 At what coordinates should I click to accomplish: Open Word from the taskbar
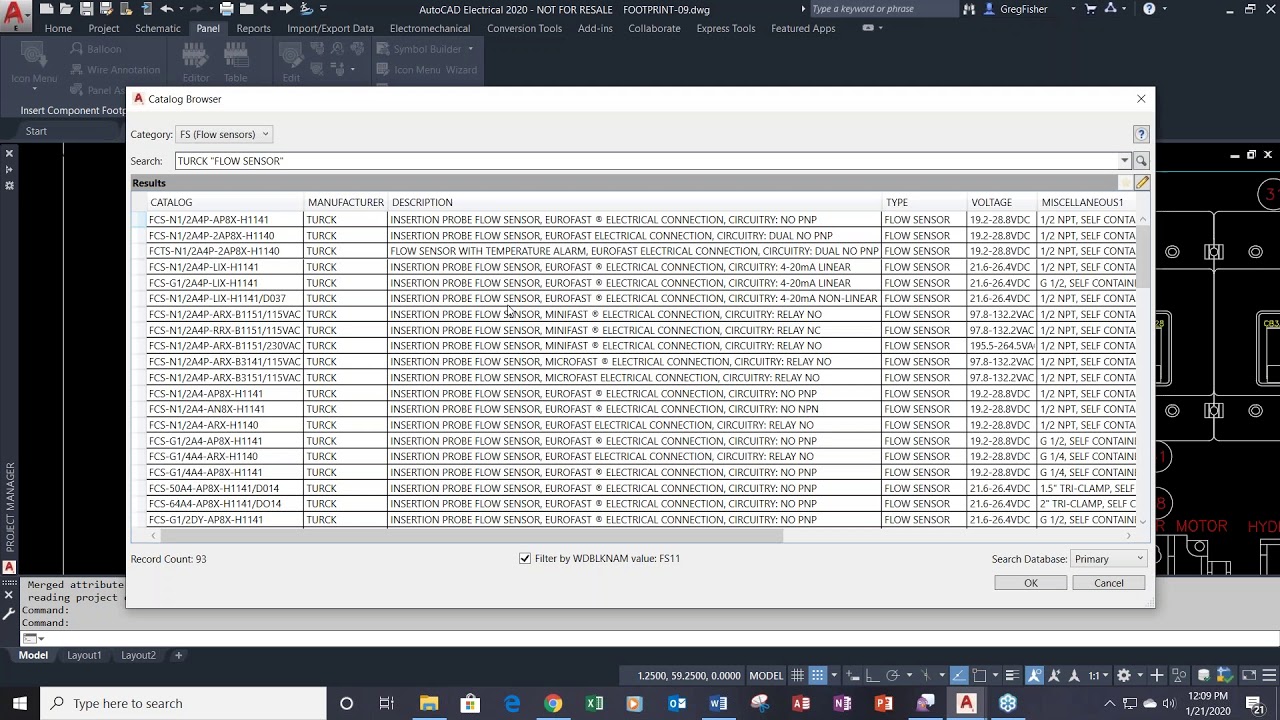click(718, 703)
